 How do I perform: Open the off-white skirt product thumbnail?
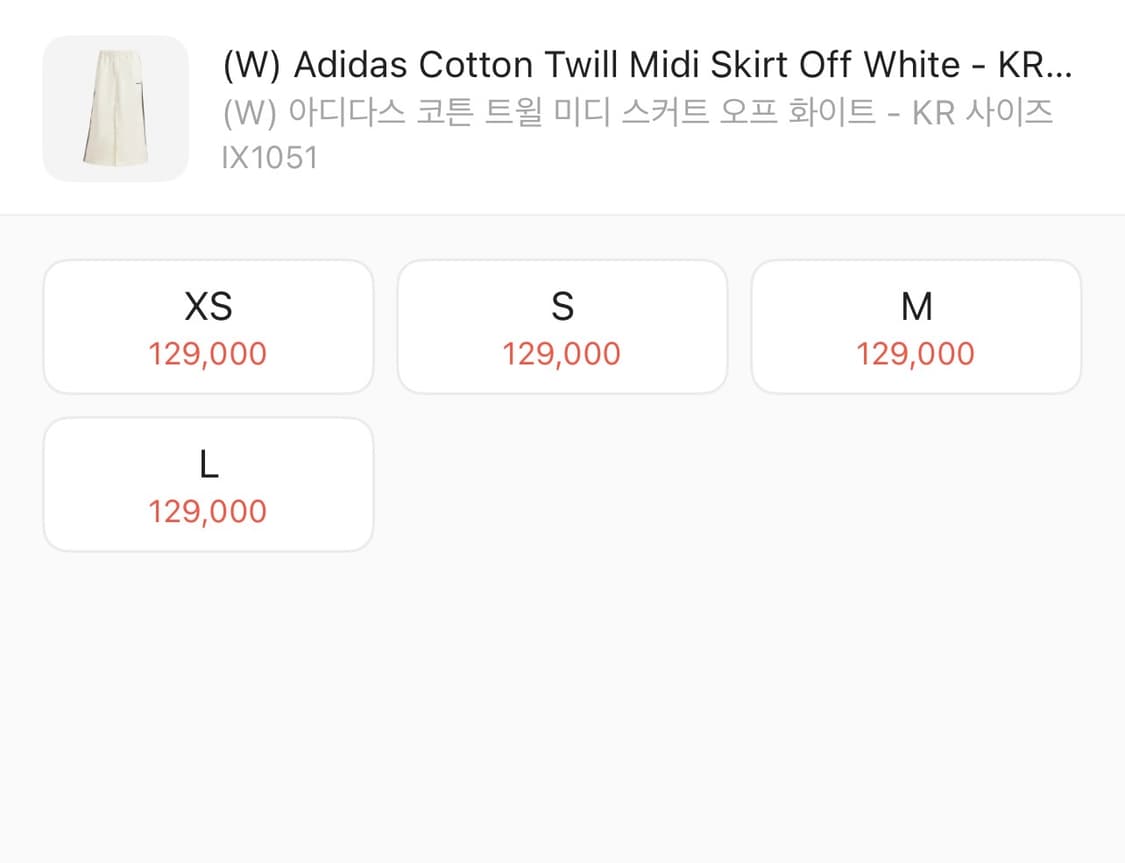[116, 108]
